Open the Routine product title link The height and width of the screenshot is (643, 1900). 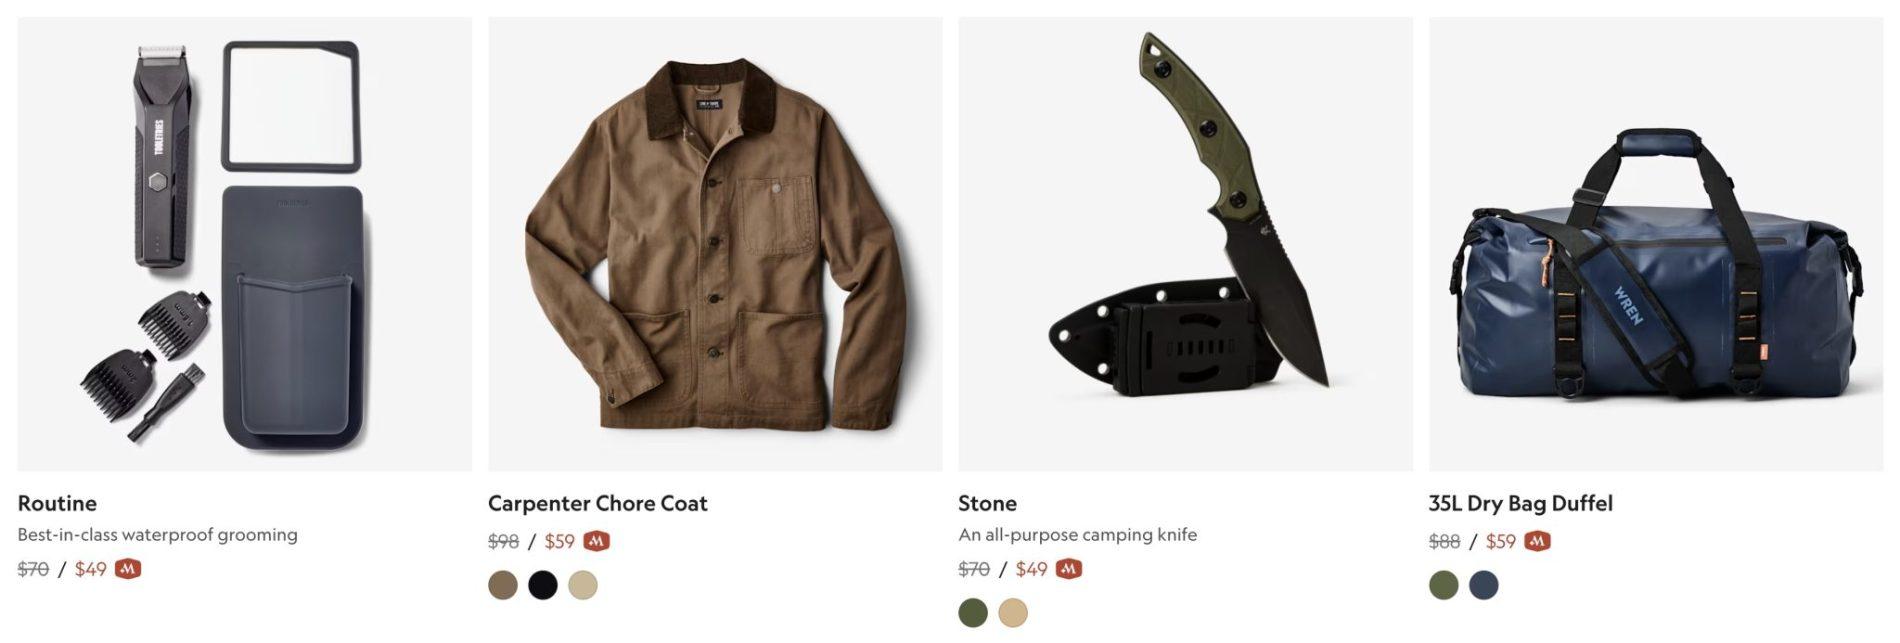point(57,503)
